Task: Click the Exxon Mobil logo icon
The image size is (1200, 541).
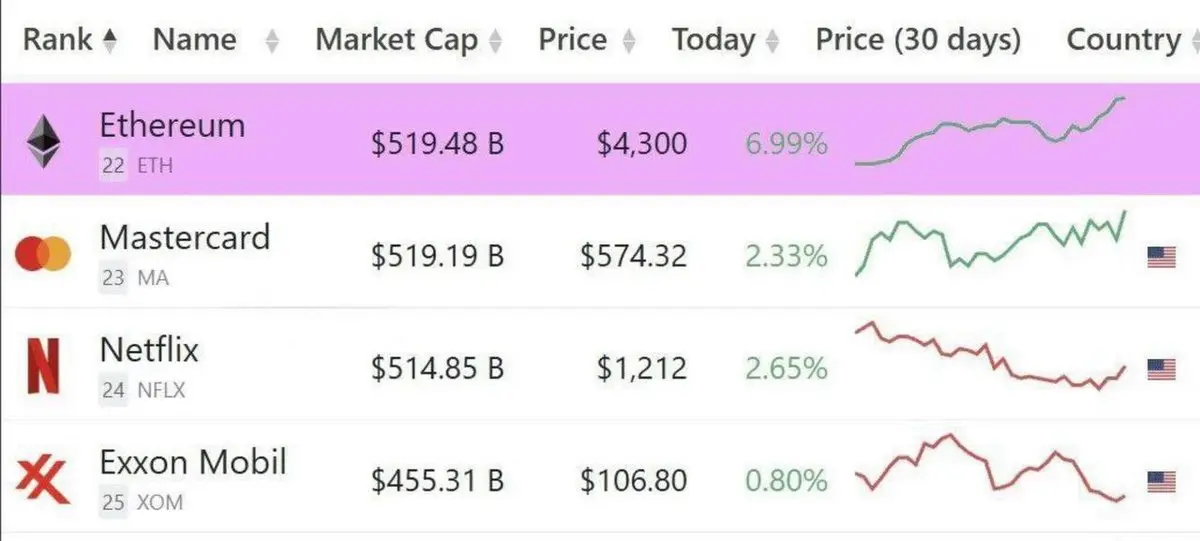Action: pos(43,480)
